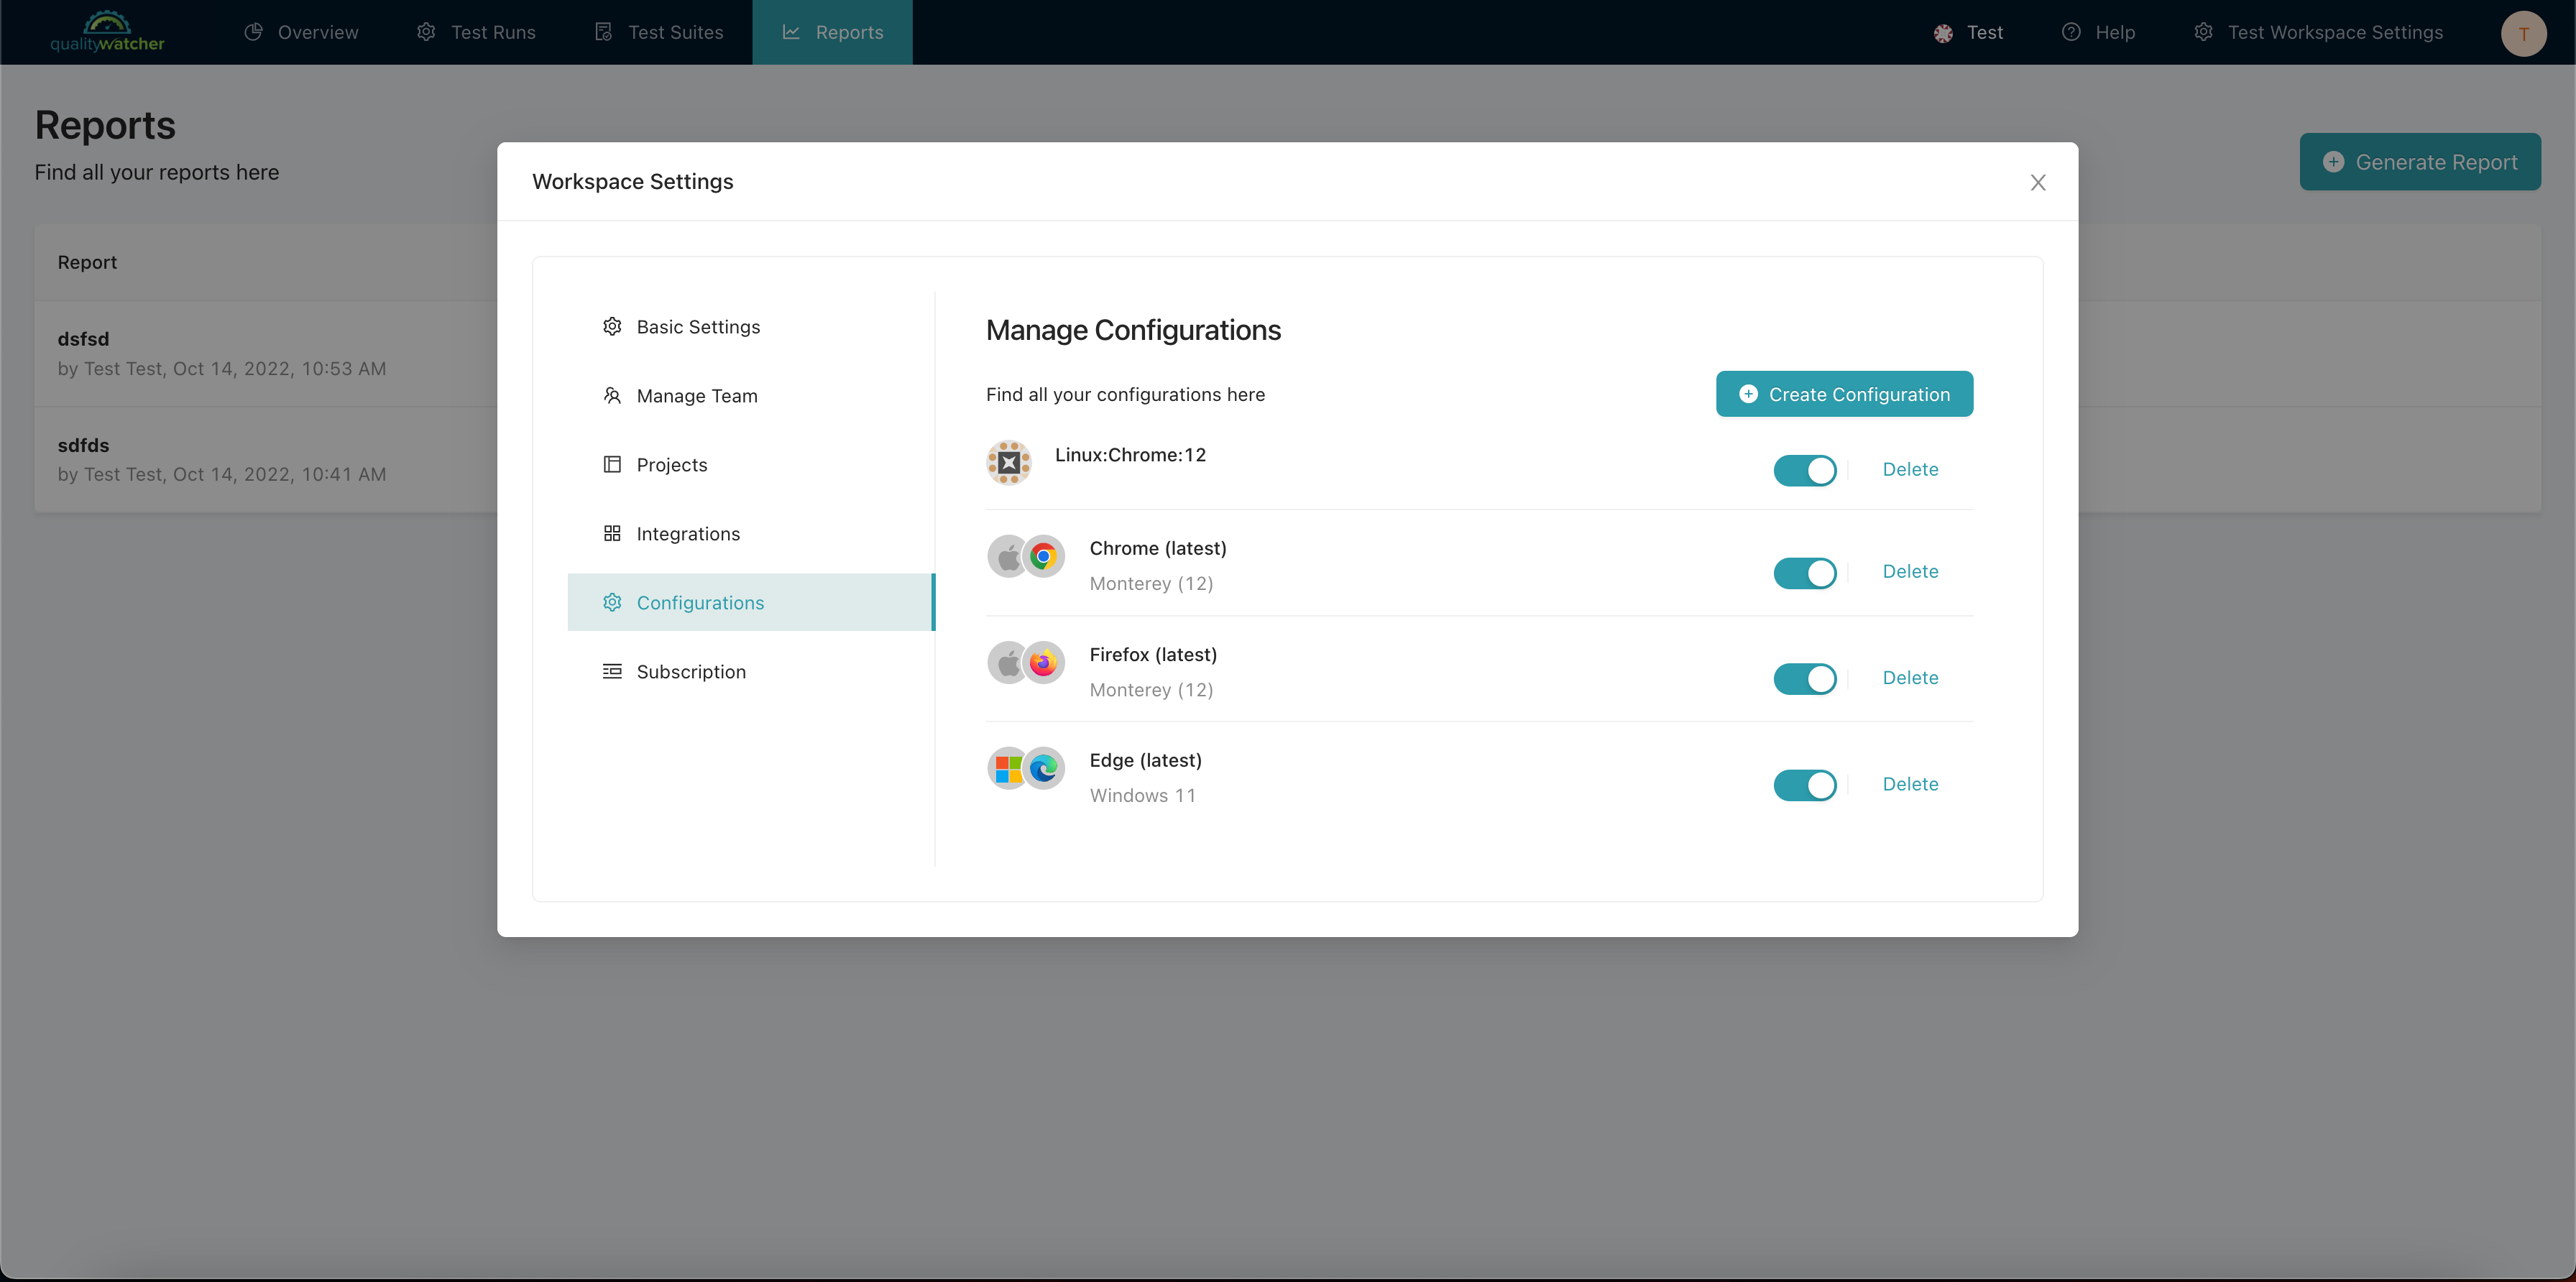
Task: Click the Firefox (latest) configuration name
Action: point(1153,654)
